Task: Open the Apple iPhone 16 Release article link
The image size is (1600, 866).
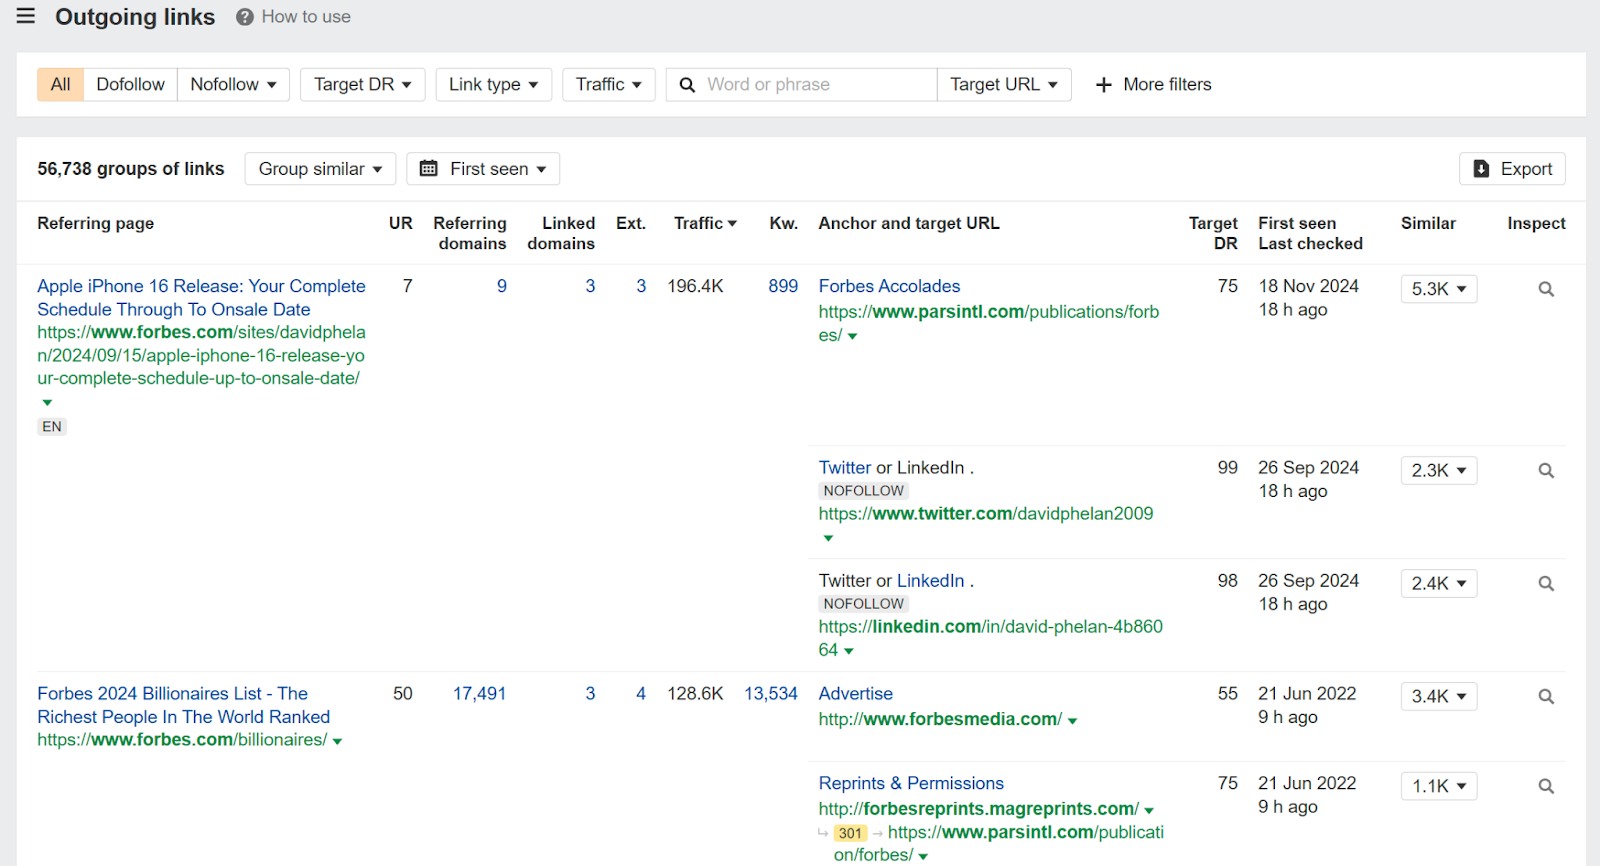Action: click(x=201, y=298)
